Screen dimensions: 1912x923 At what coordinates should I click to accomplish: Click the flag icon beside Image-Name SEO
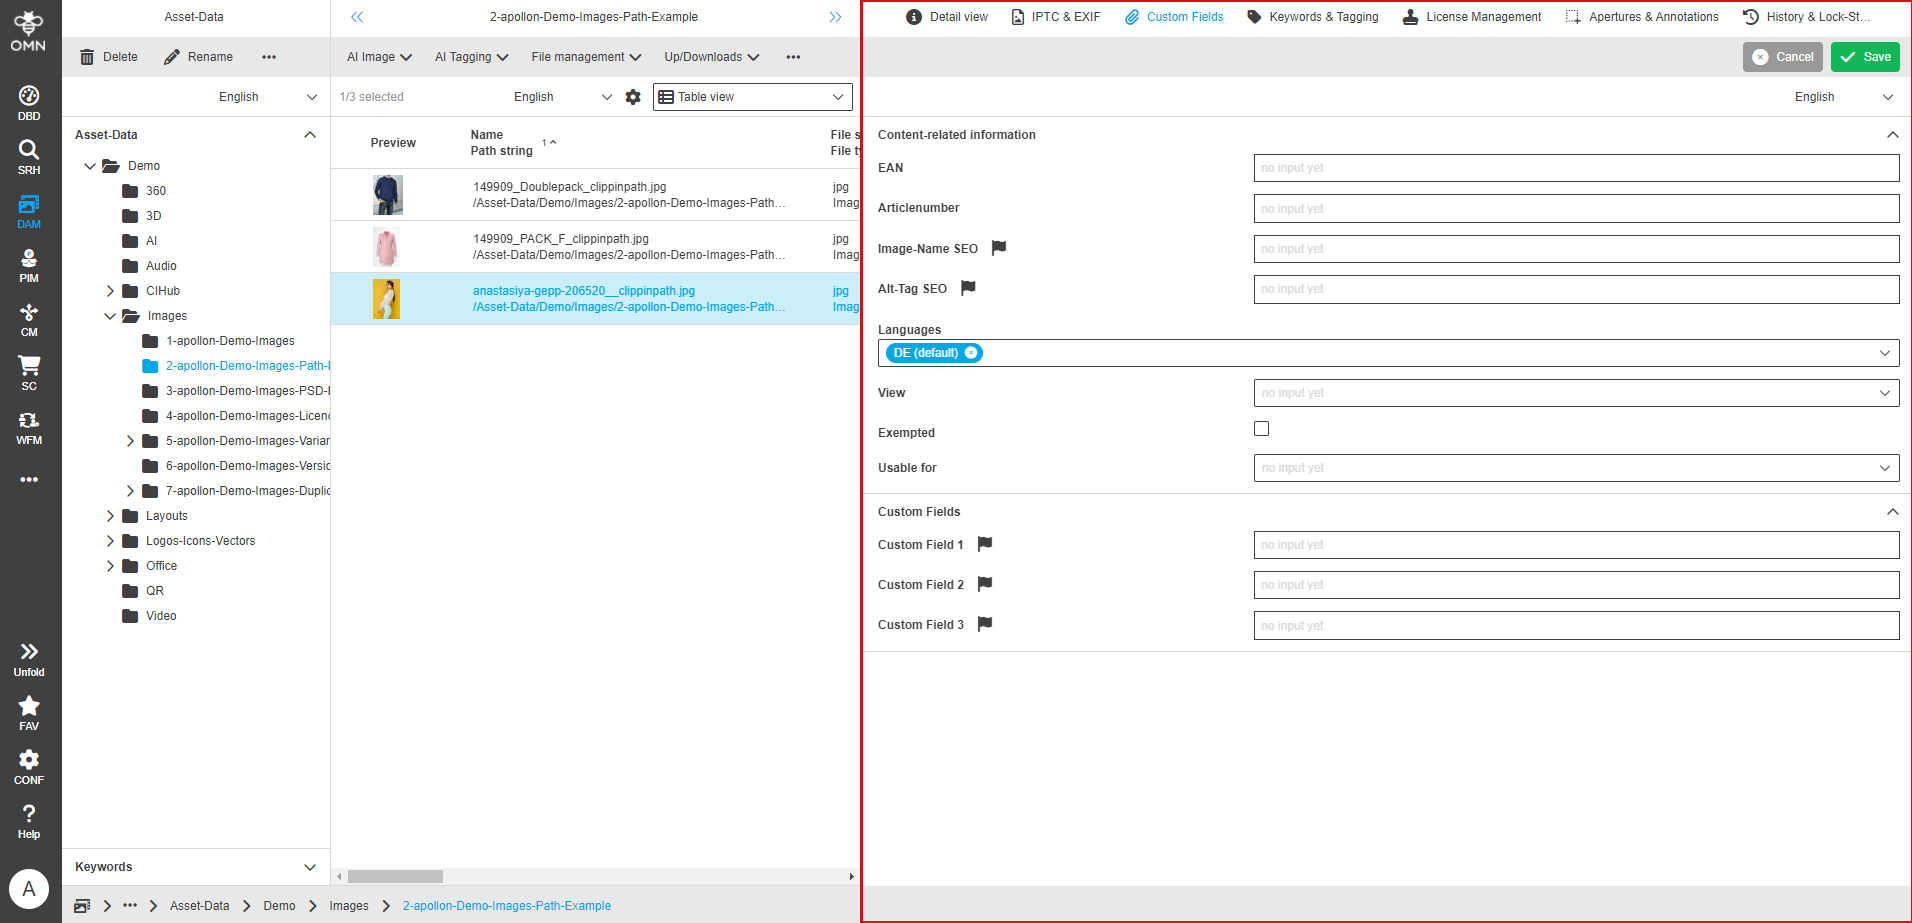point(998,247)
